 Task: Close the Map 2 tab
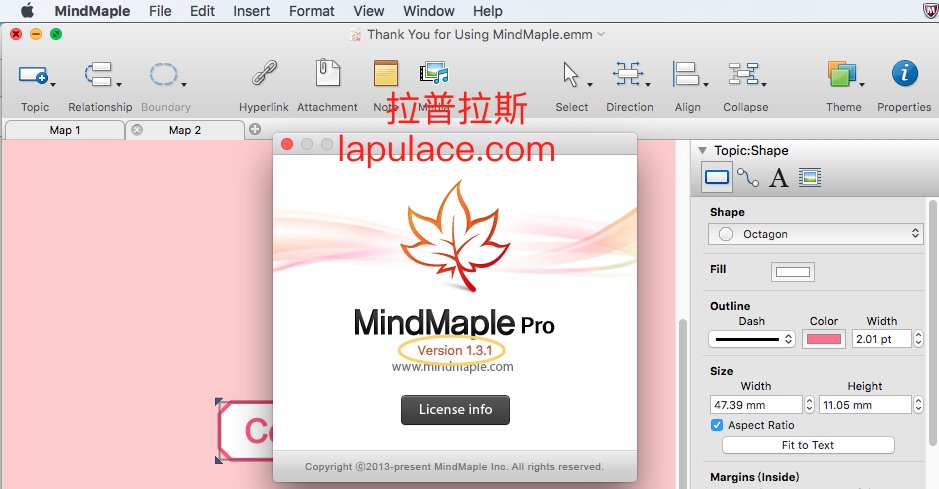[137, 130]
